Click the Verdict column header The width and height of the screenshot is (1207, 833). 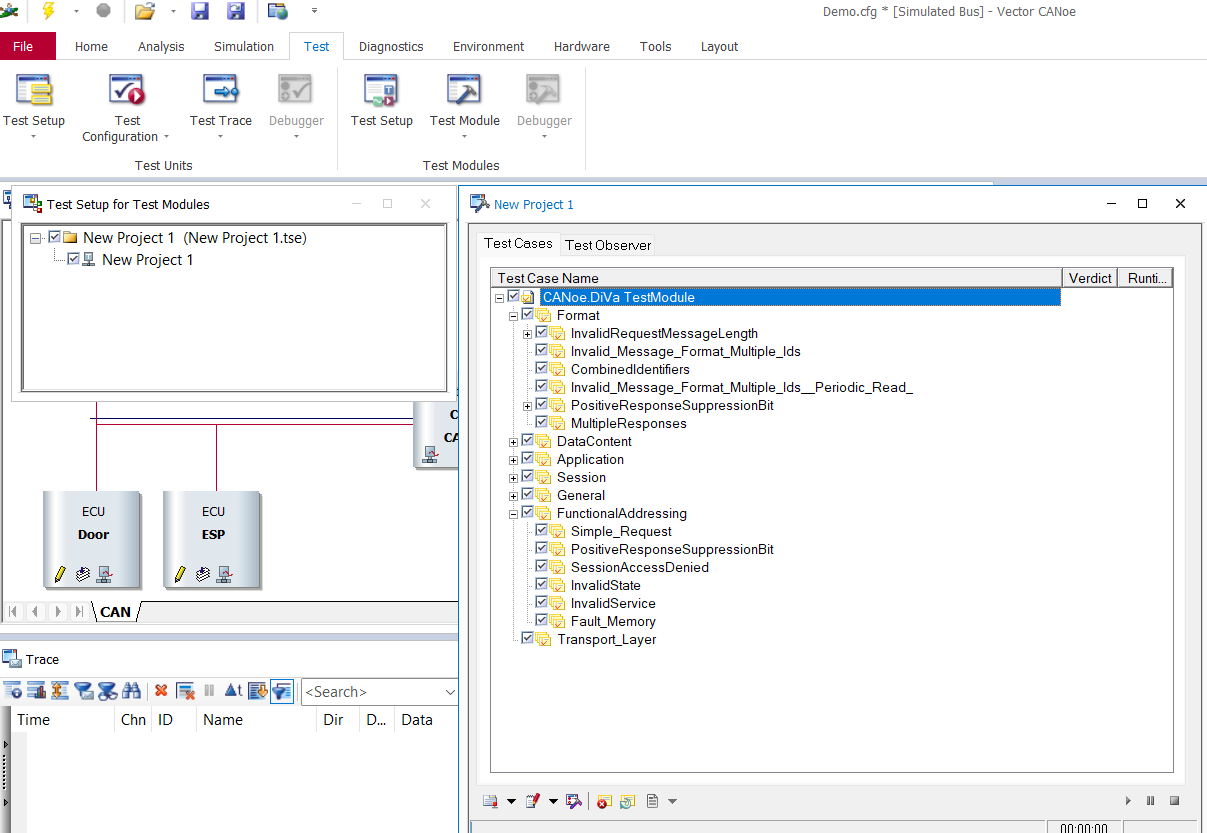tap(1090, 278)
